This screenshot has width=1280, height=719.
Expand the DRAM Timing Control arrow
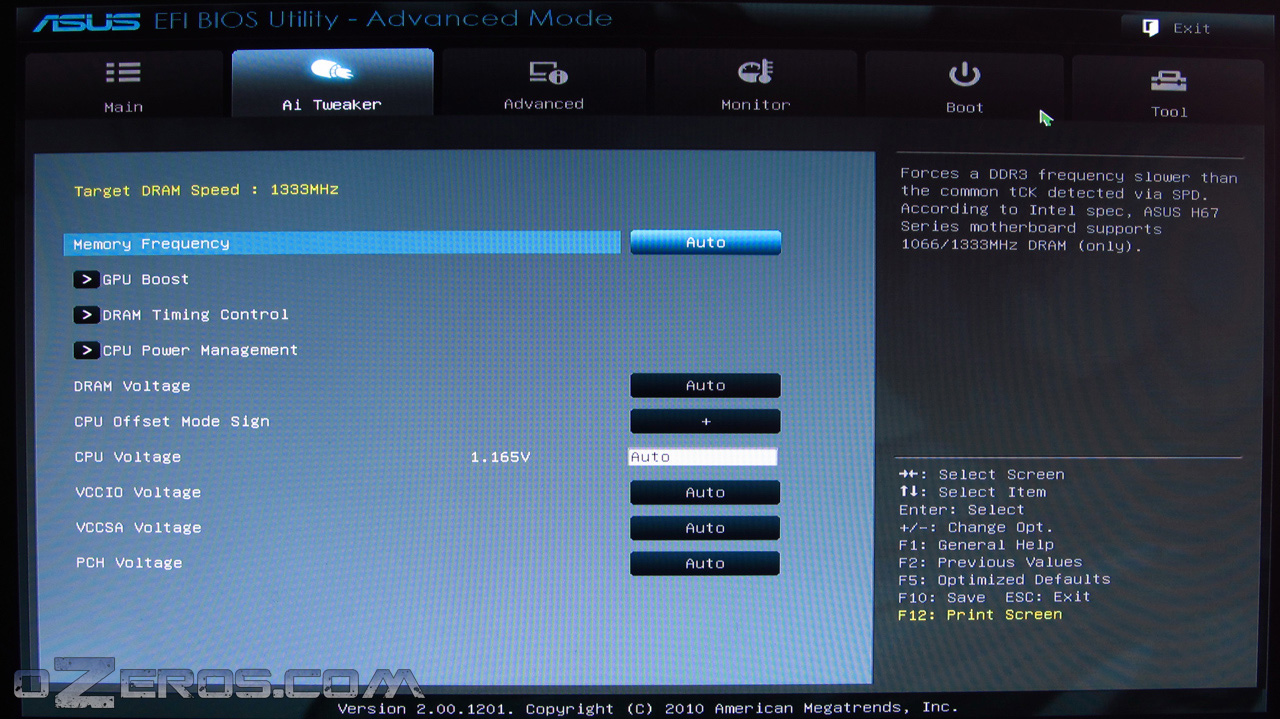click(86, 314)
